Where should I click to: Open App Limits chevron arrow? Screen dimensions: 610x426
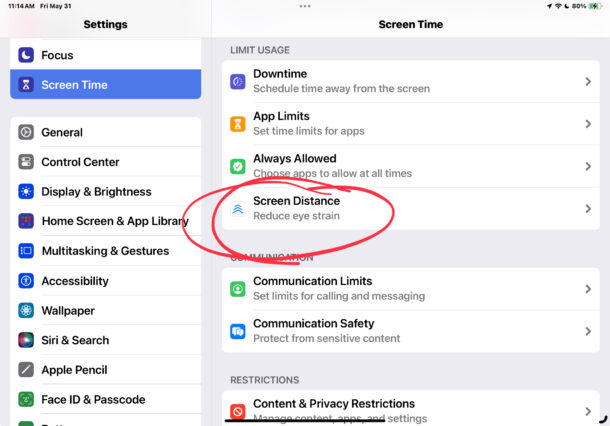588,124
